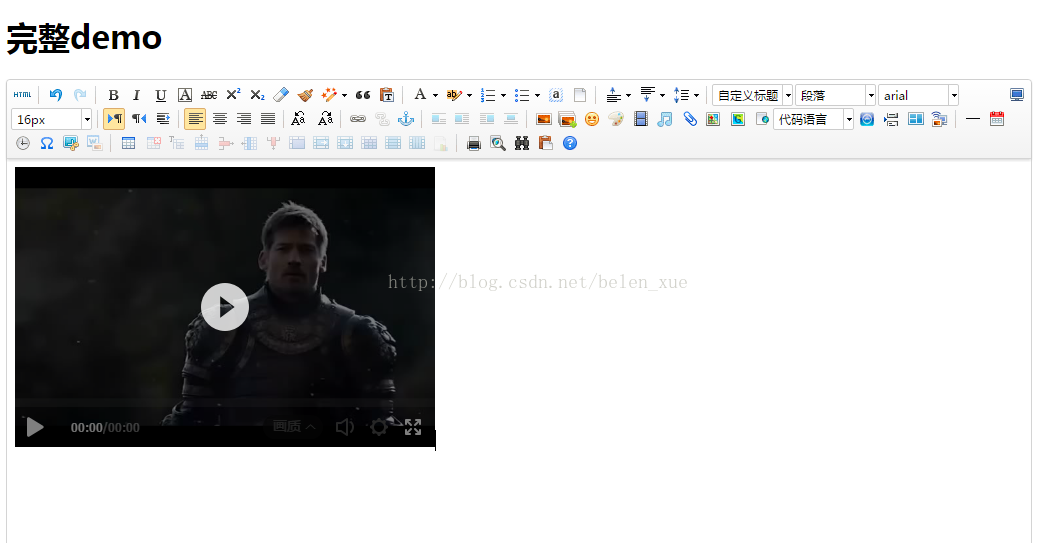Open the 代码语言 code language dropdown

coord(813,119)
